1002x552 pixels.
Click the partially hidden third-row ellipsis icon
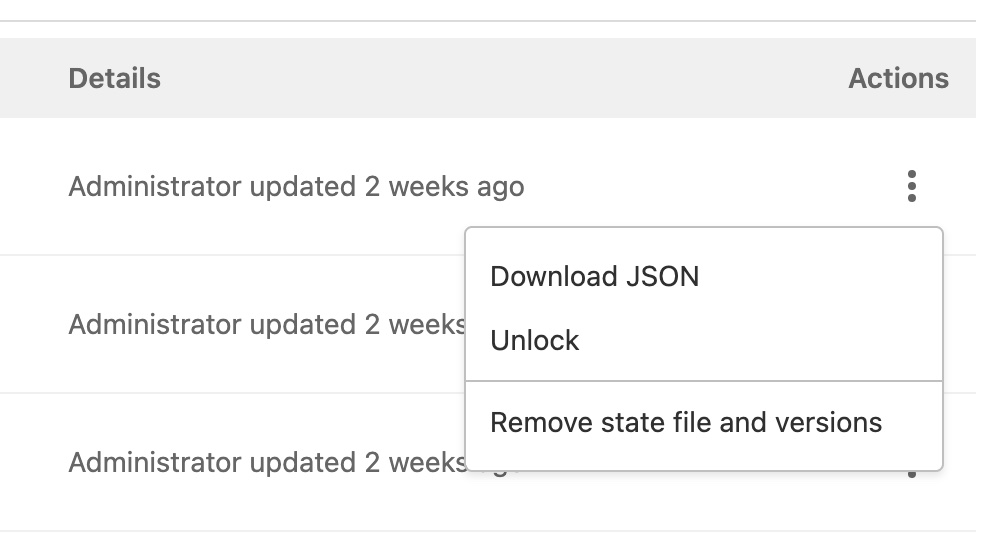[911, 473]
